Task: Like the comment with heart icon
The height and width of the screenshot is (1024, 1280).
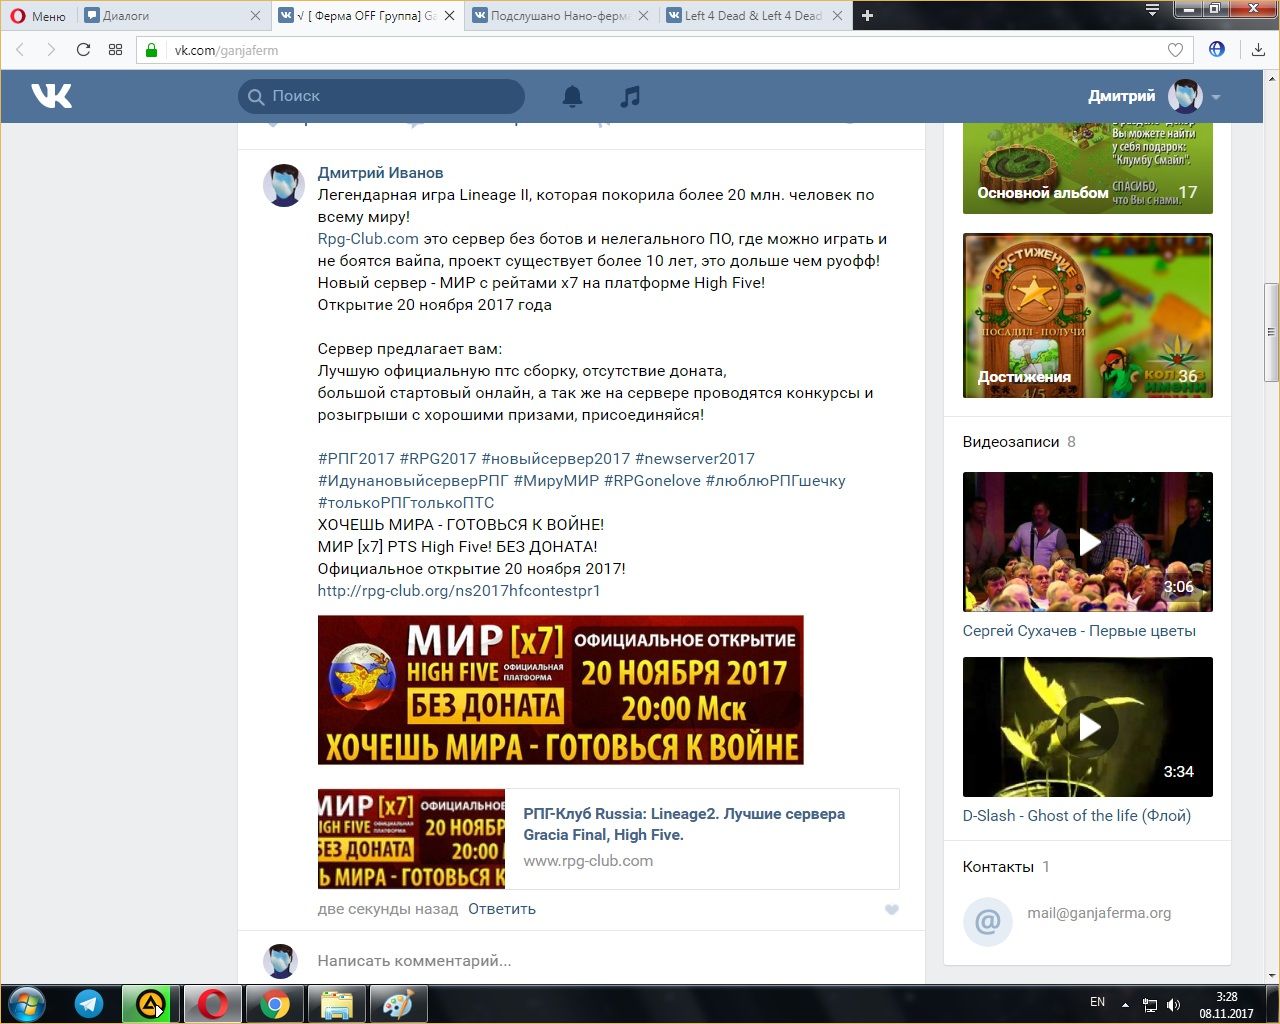Action: [x=892, y=909]
